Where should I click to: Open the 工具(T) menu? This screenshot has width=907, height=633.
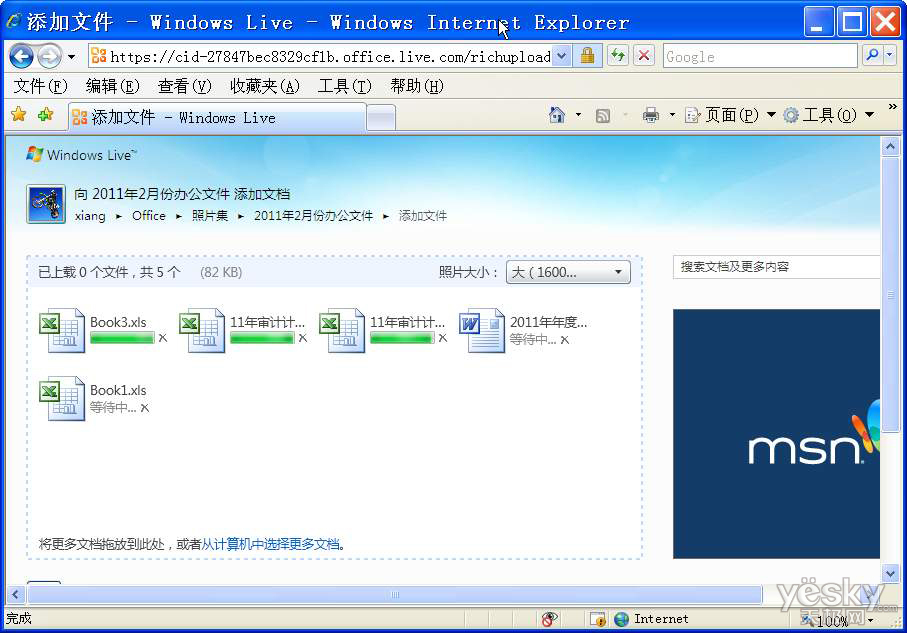pos(345,86)
